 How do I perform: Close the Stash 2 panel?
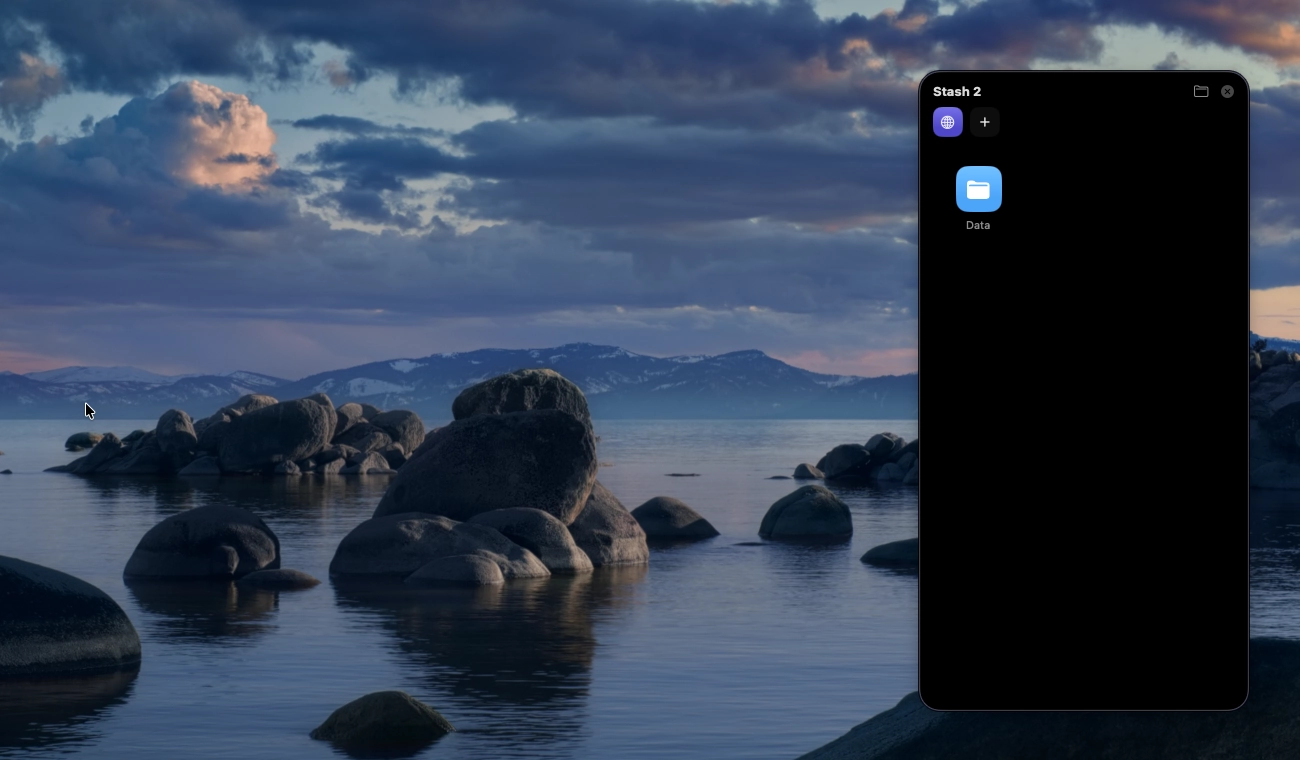point(1227,91)
